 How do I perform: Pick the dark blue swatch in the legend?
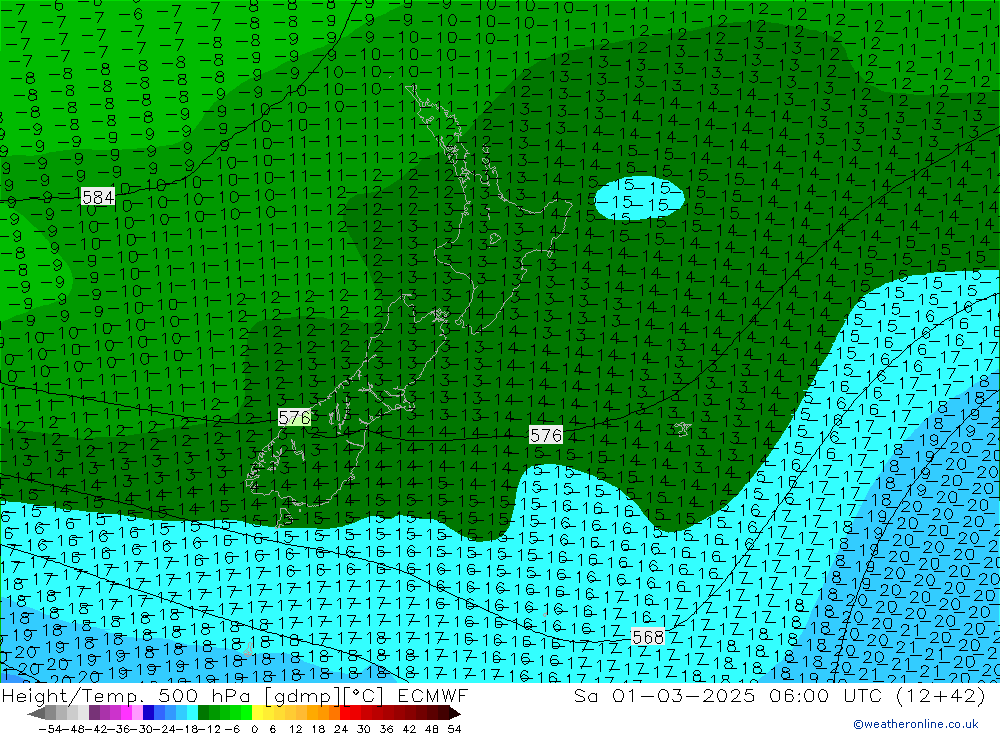click(x=149, y=714)
